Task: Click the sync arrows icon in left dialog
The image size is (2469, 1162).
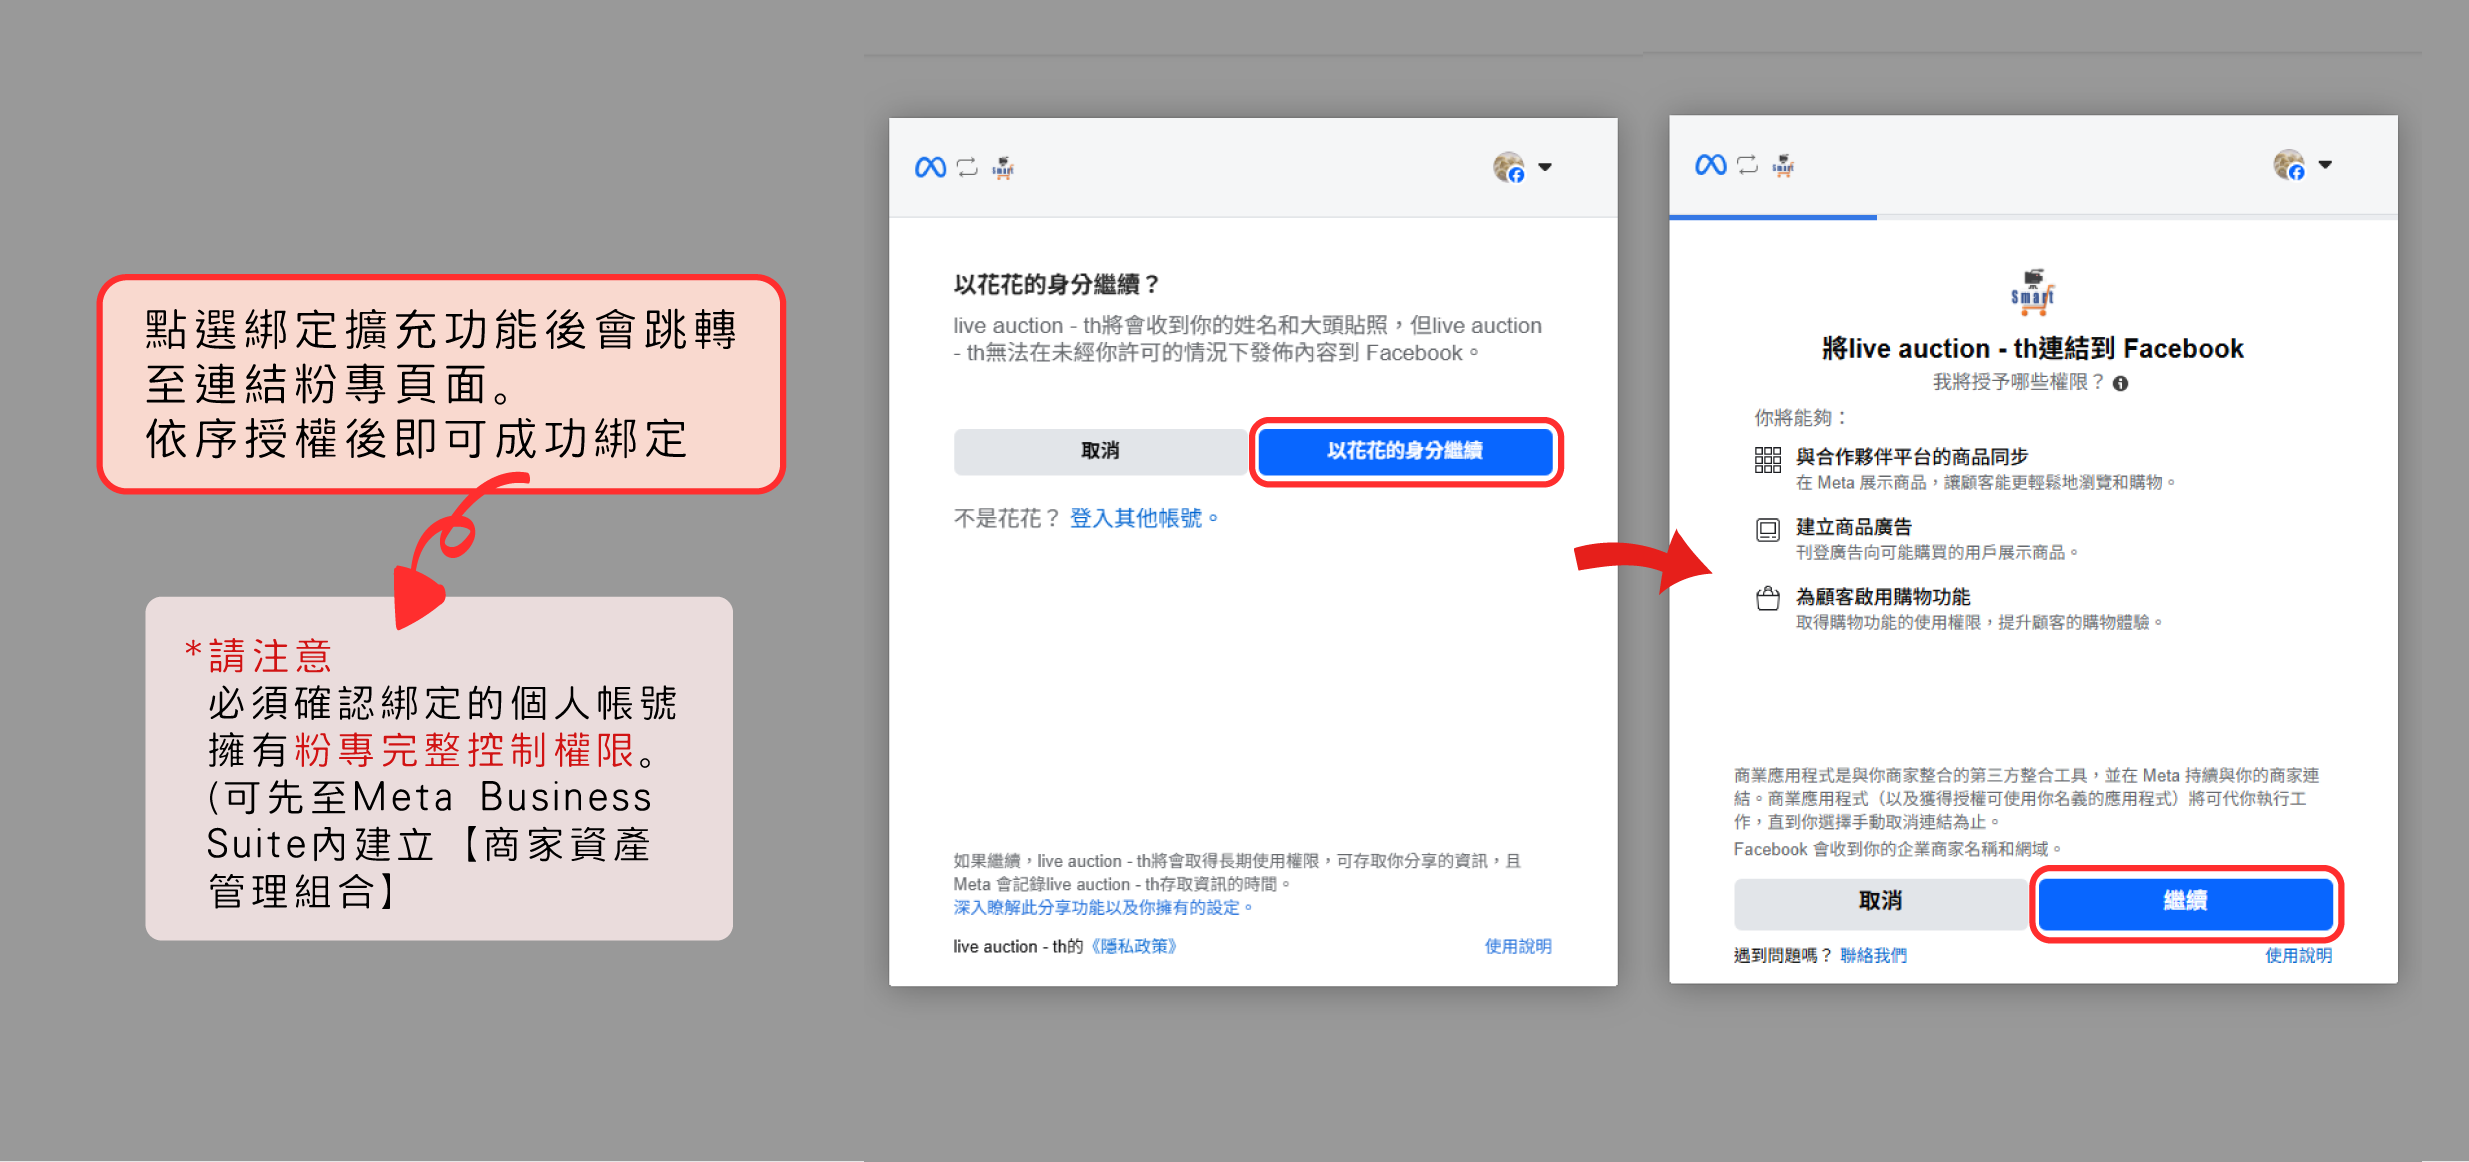Action: (967, 167)
